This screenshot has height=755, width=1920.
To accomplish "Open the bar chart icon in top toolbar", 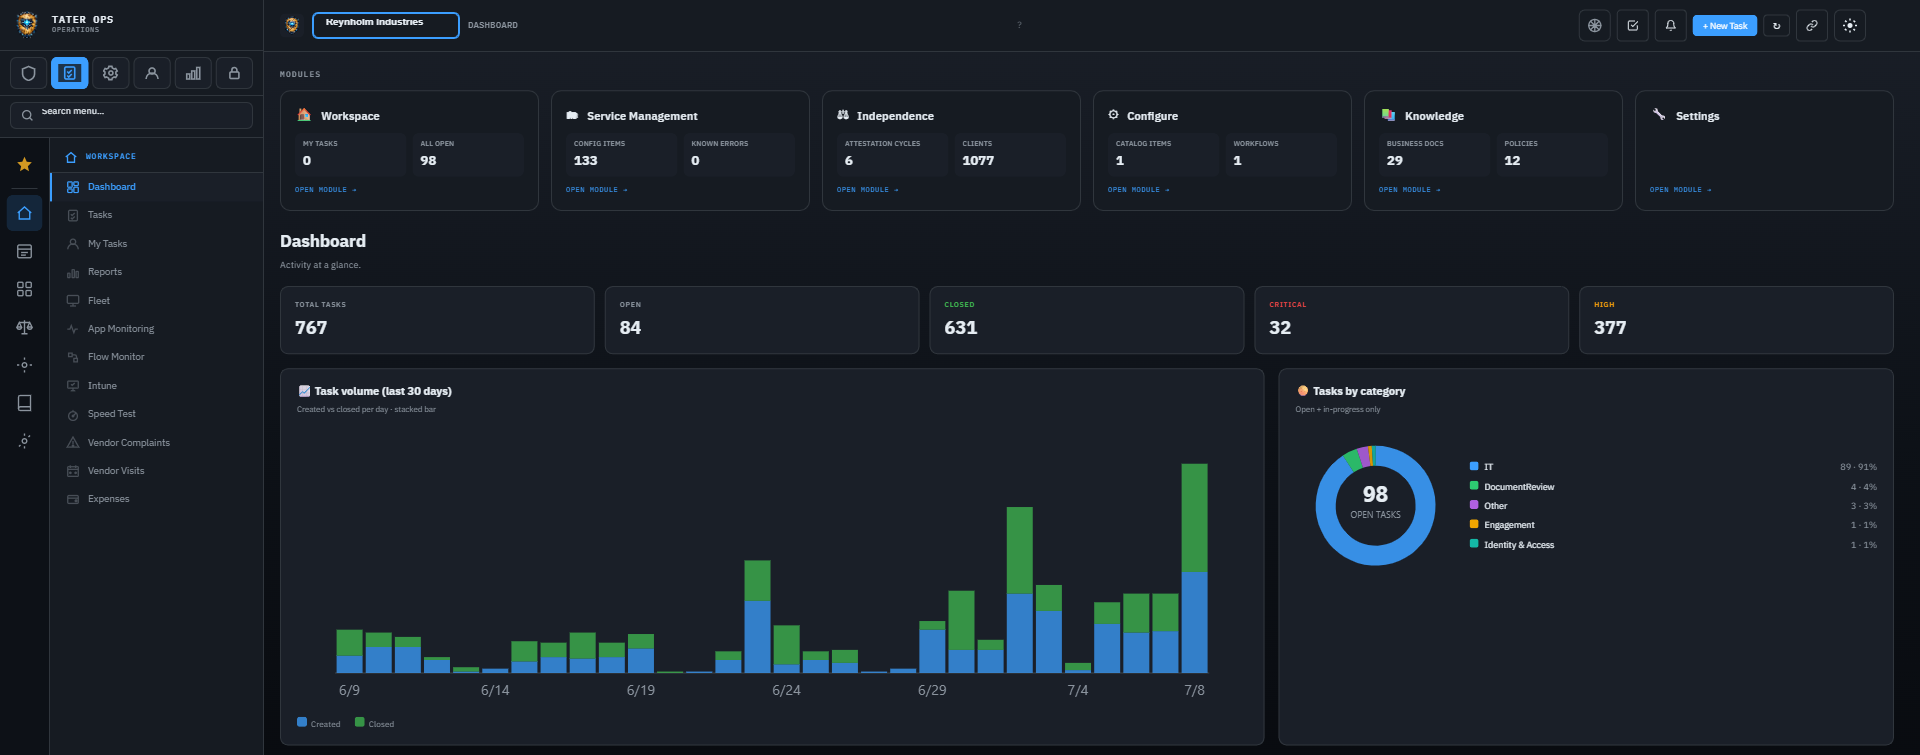I will click(x=193, y=73).
